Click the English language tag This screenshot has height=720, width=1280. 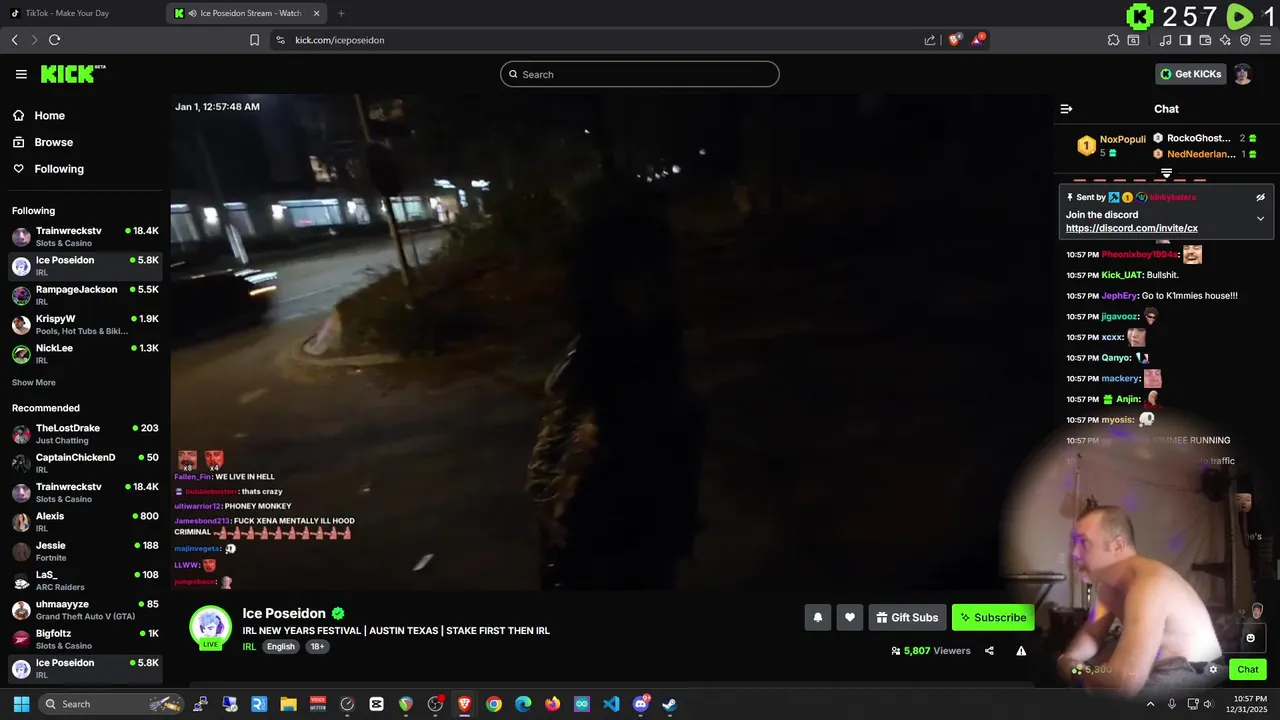coord(281,647)
